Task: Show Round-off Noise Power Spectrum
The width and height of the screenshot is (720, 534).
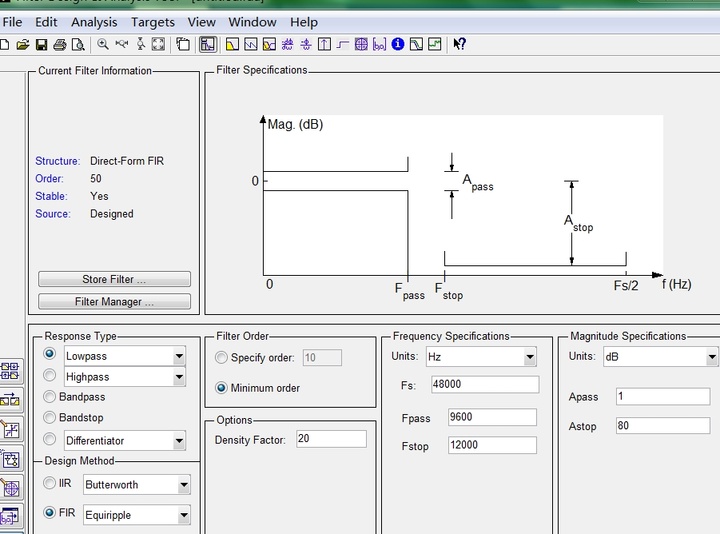Action: coord(434,44)
